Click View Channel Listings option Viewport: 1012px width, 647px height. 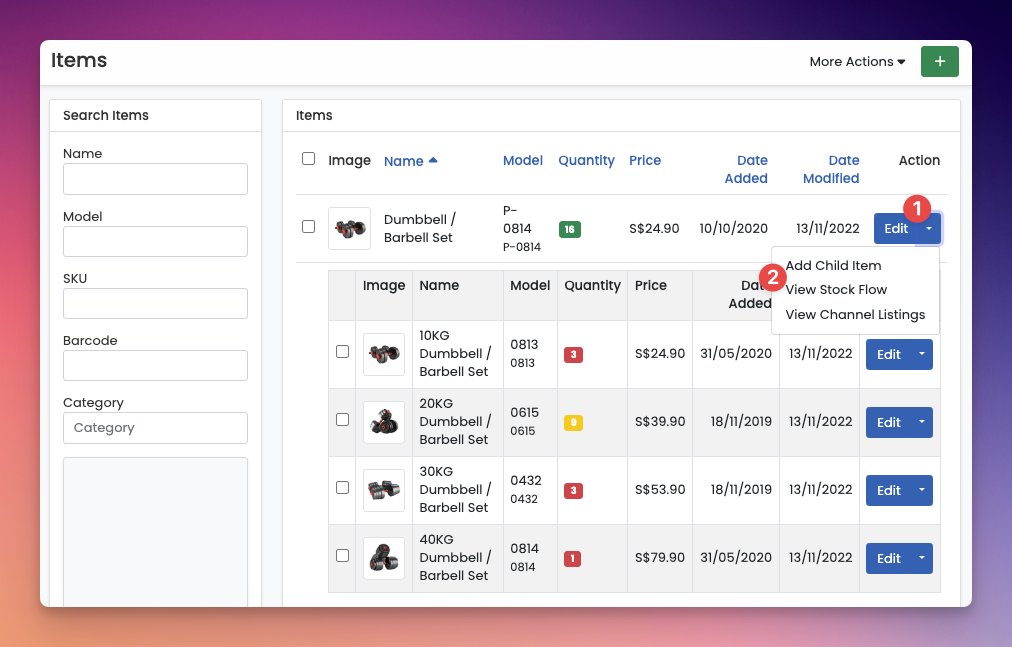click(x=855, y=315)
